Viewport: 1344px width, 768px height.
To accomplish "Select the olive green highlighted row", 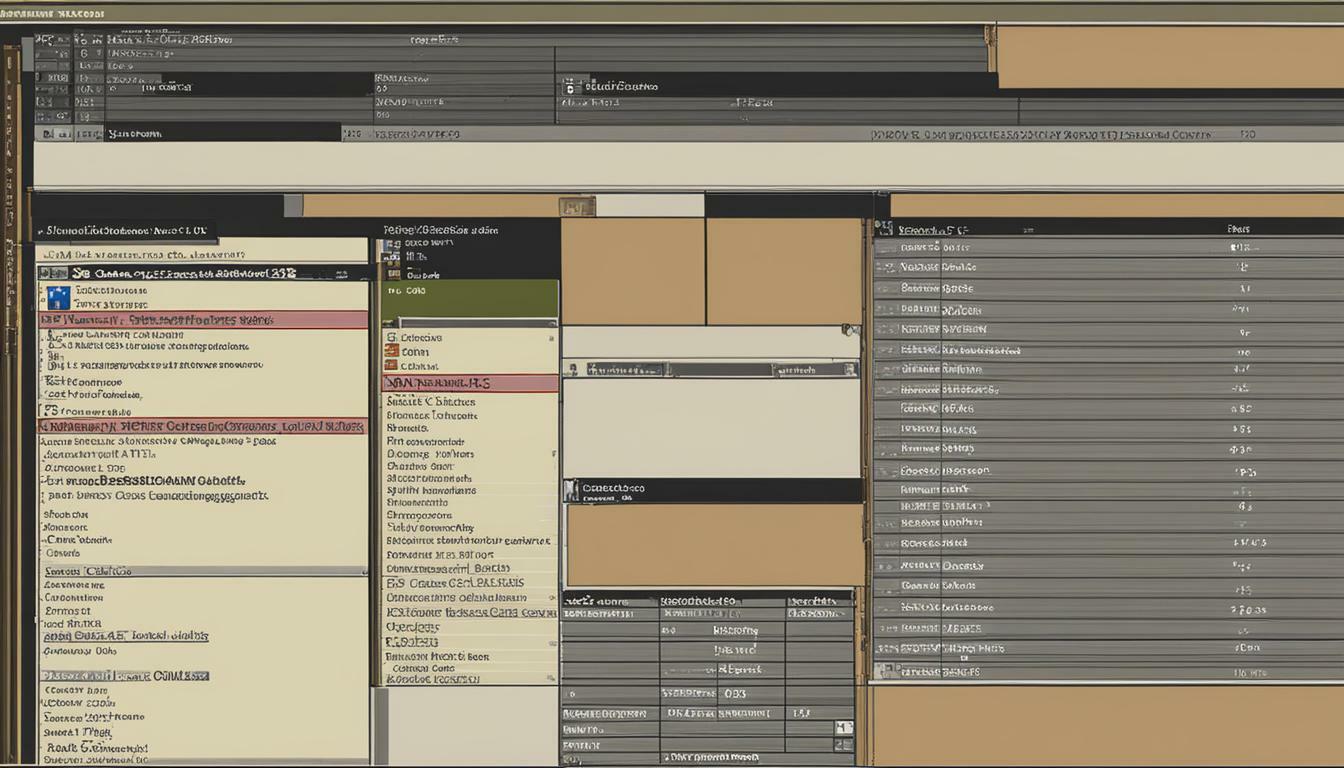I will tap(470, 299).
